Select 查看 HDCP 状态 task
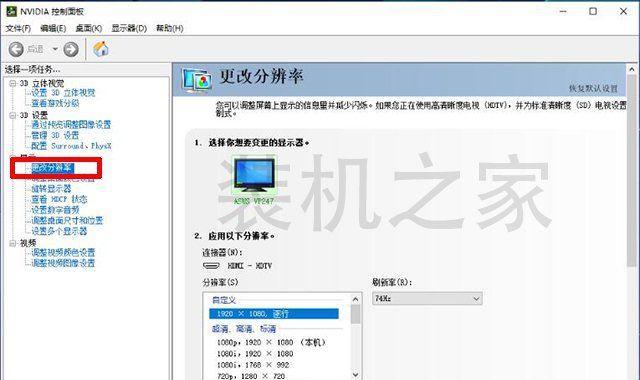The image size is (640, 380). [59, 199]
